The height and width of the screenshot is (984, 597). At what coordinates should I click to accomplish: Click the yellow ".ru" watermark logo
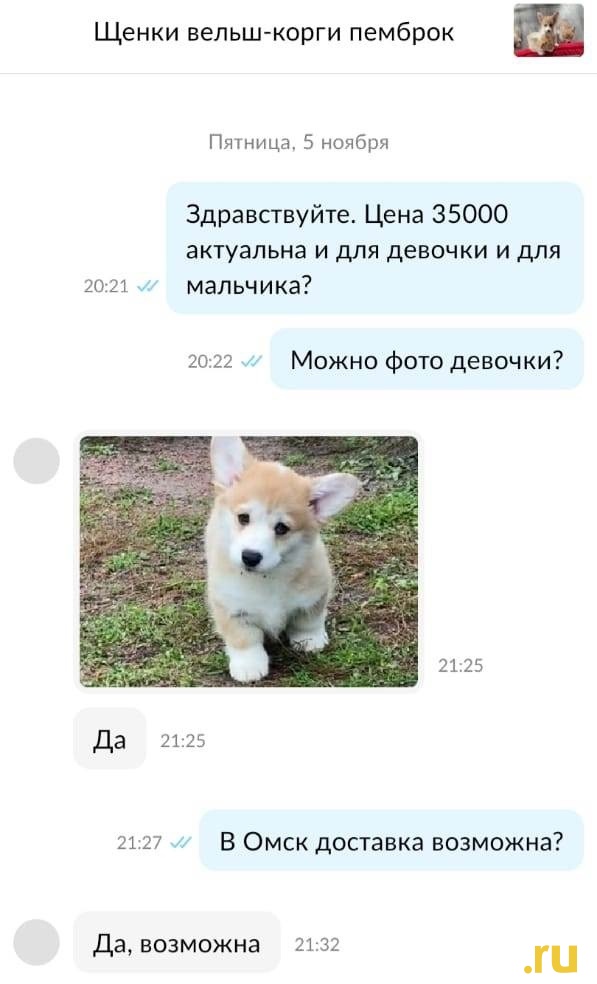click(551, 958)
